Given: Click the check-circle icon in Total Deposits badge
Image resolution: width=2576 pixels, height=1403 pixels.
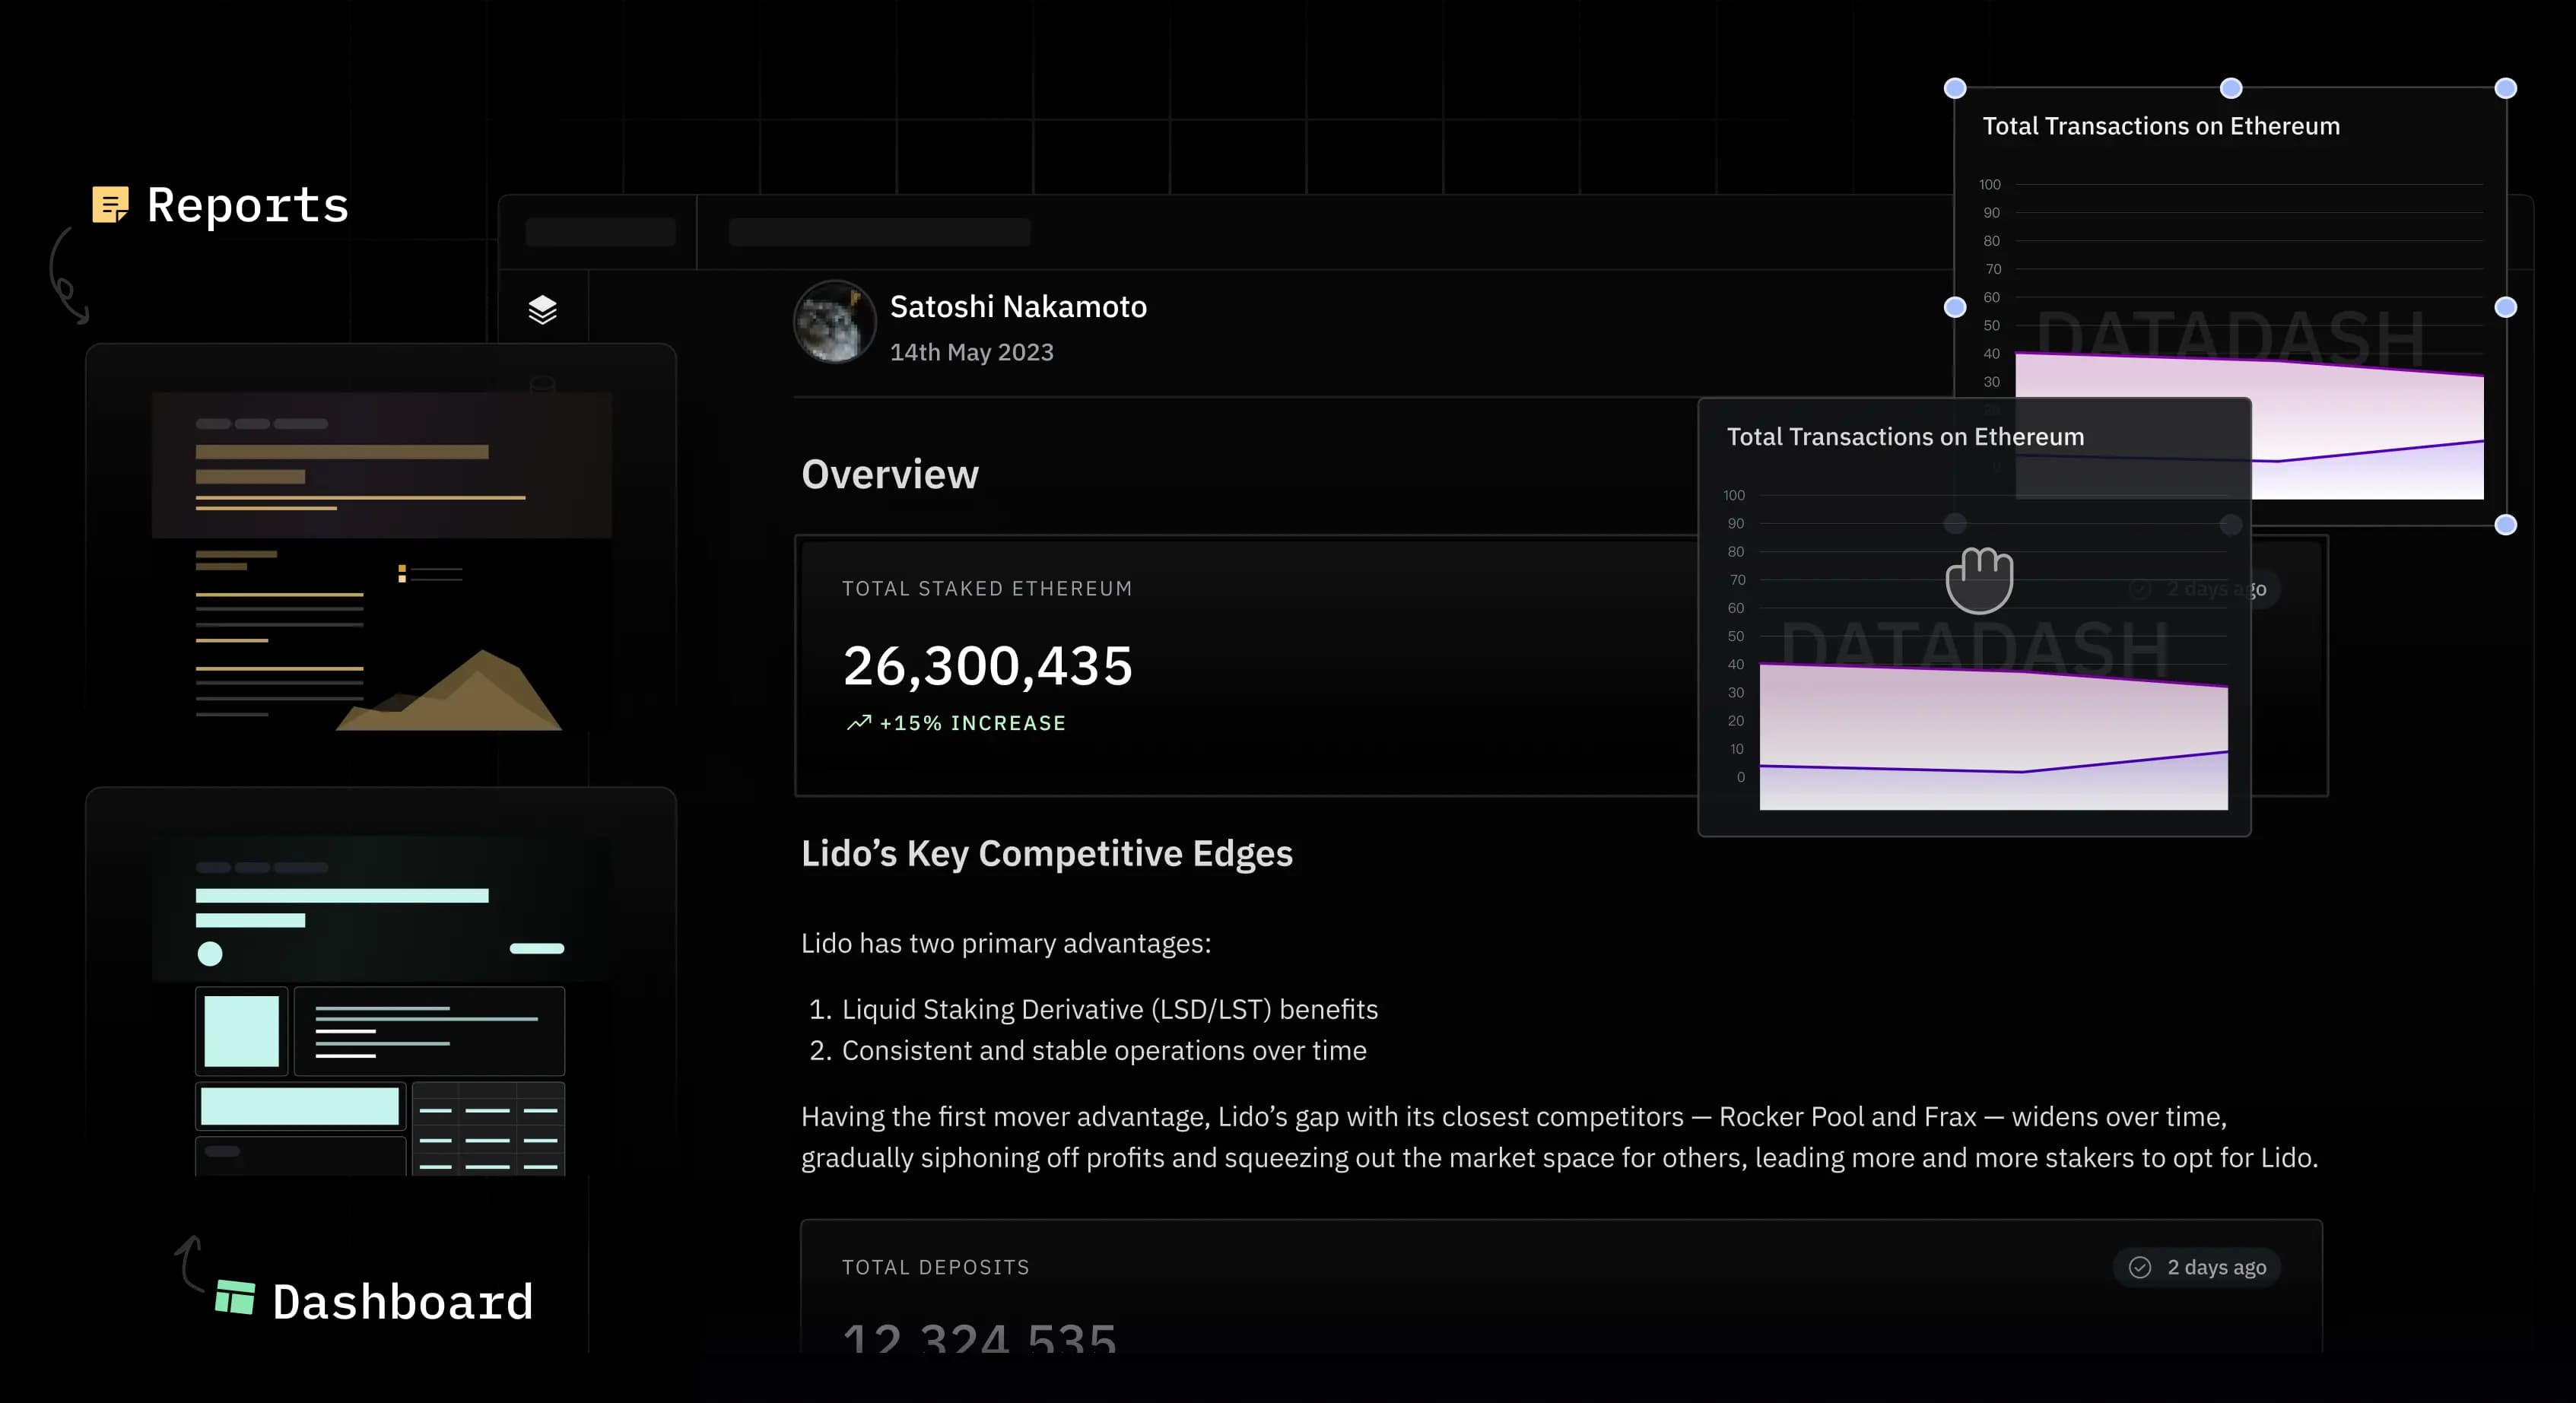Looking at the screenshot, I should click(x=2139, y=1267).
